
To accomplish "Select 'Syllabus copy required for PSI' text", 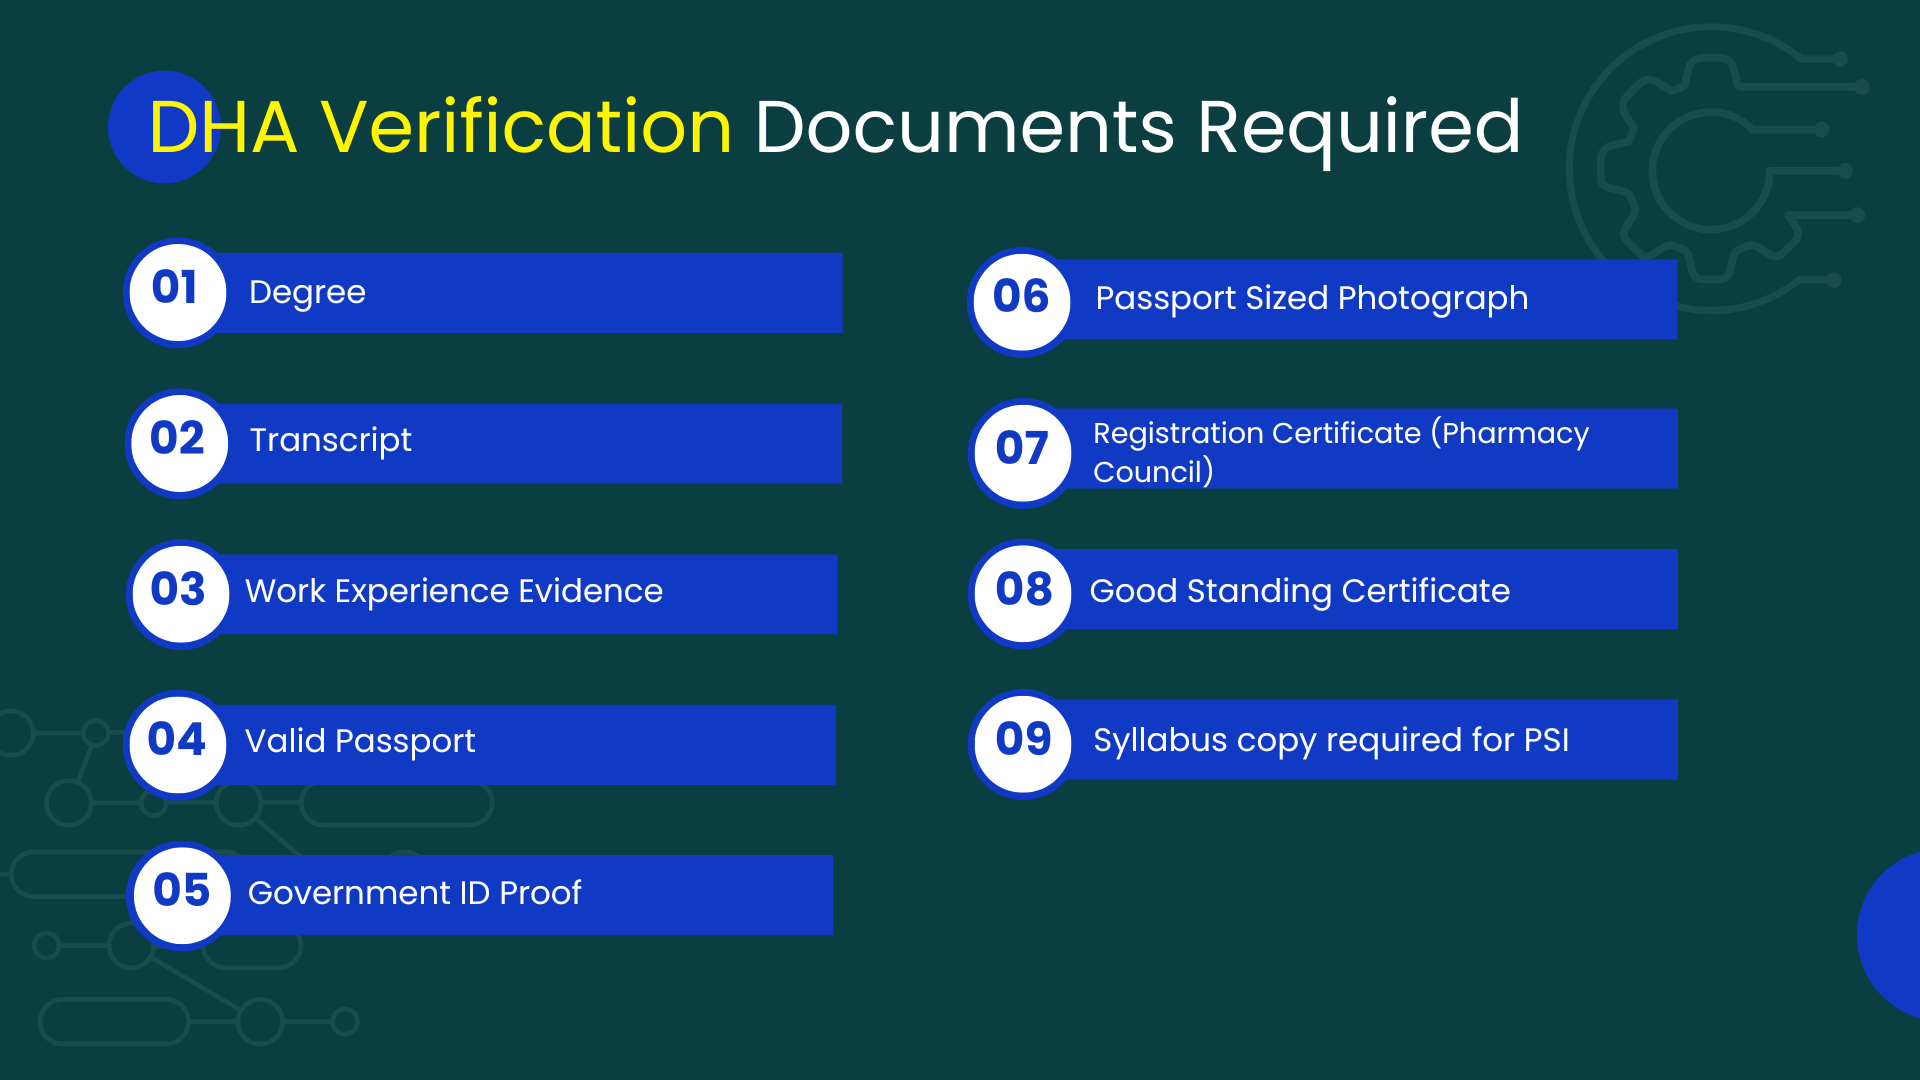I will [x=1331, y=741].
